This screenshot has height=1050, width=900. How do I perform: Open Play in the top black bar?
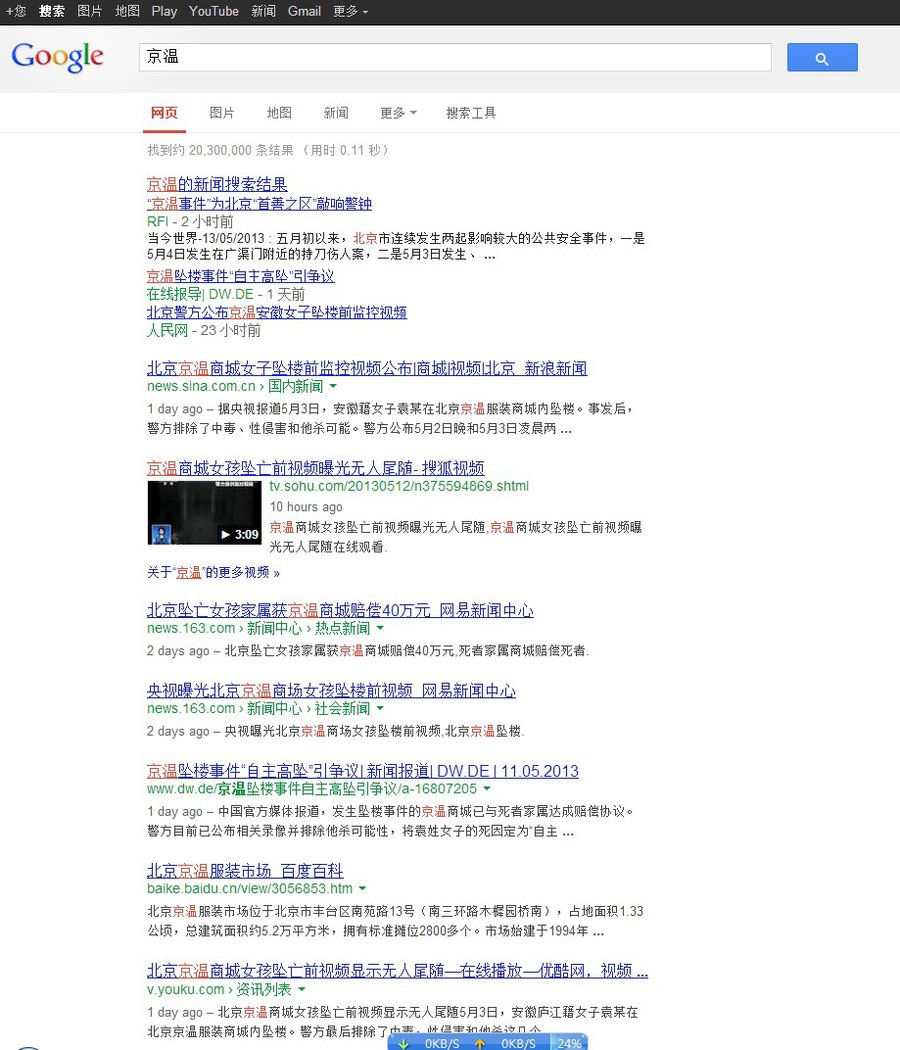164,11
